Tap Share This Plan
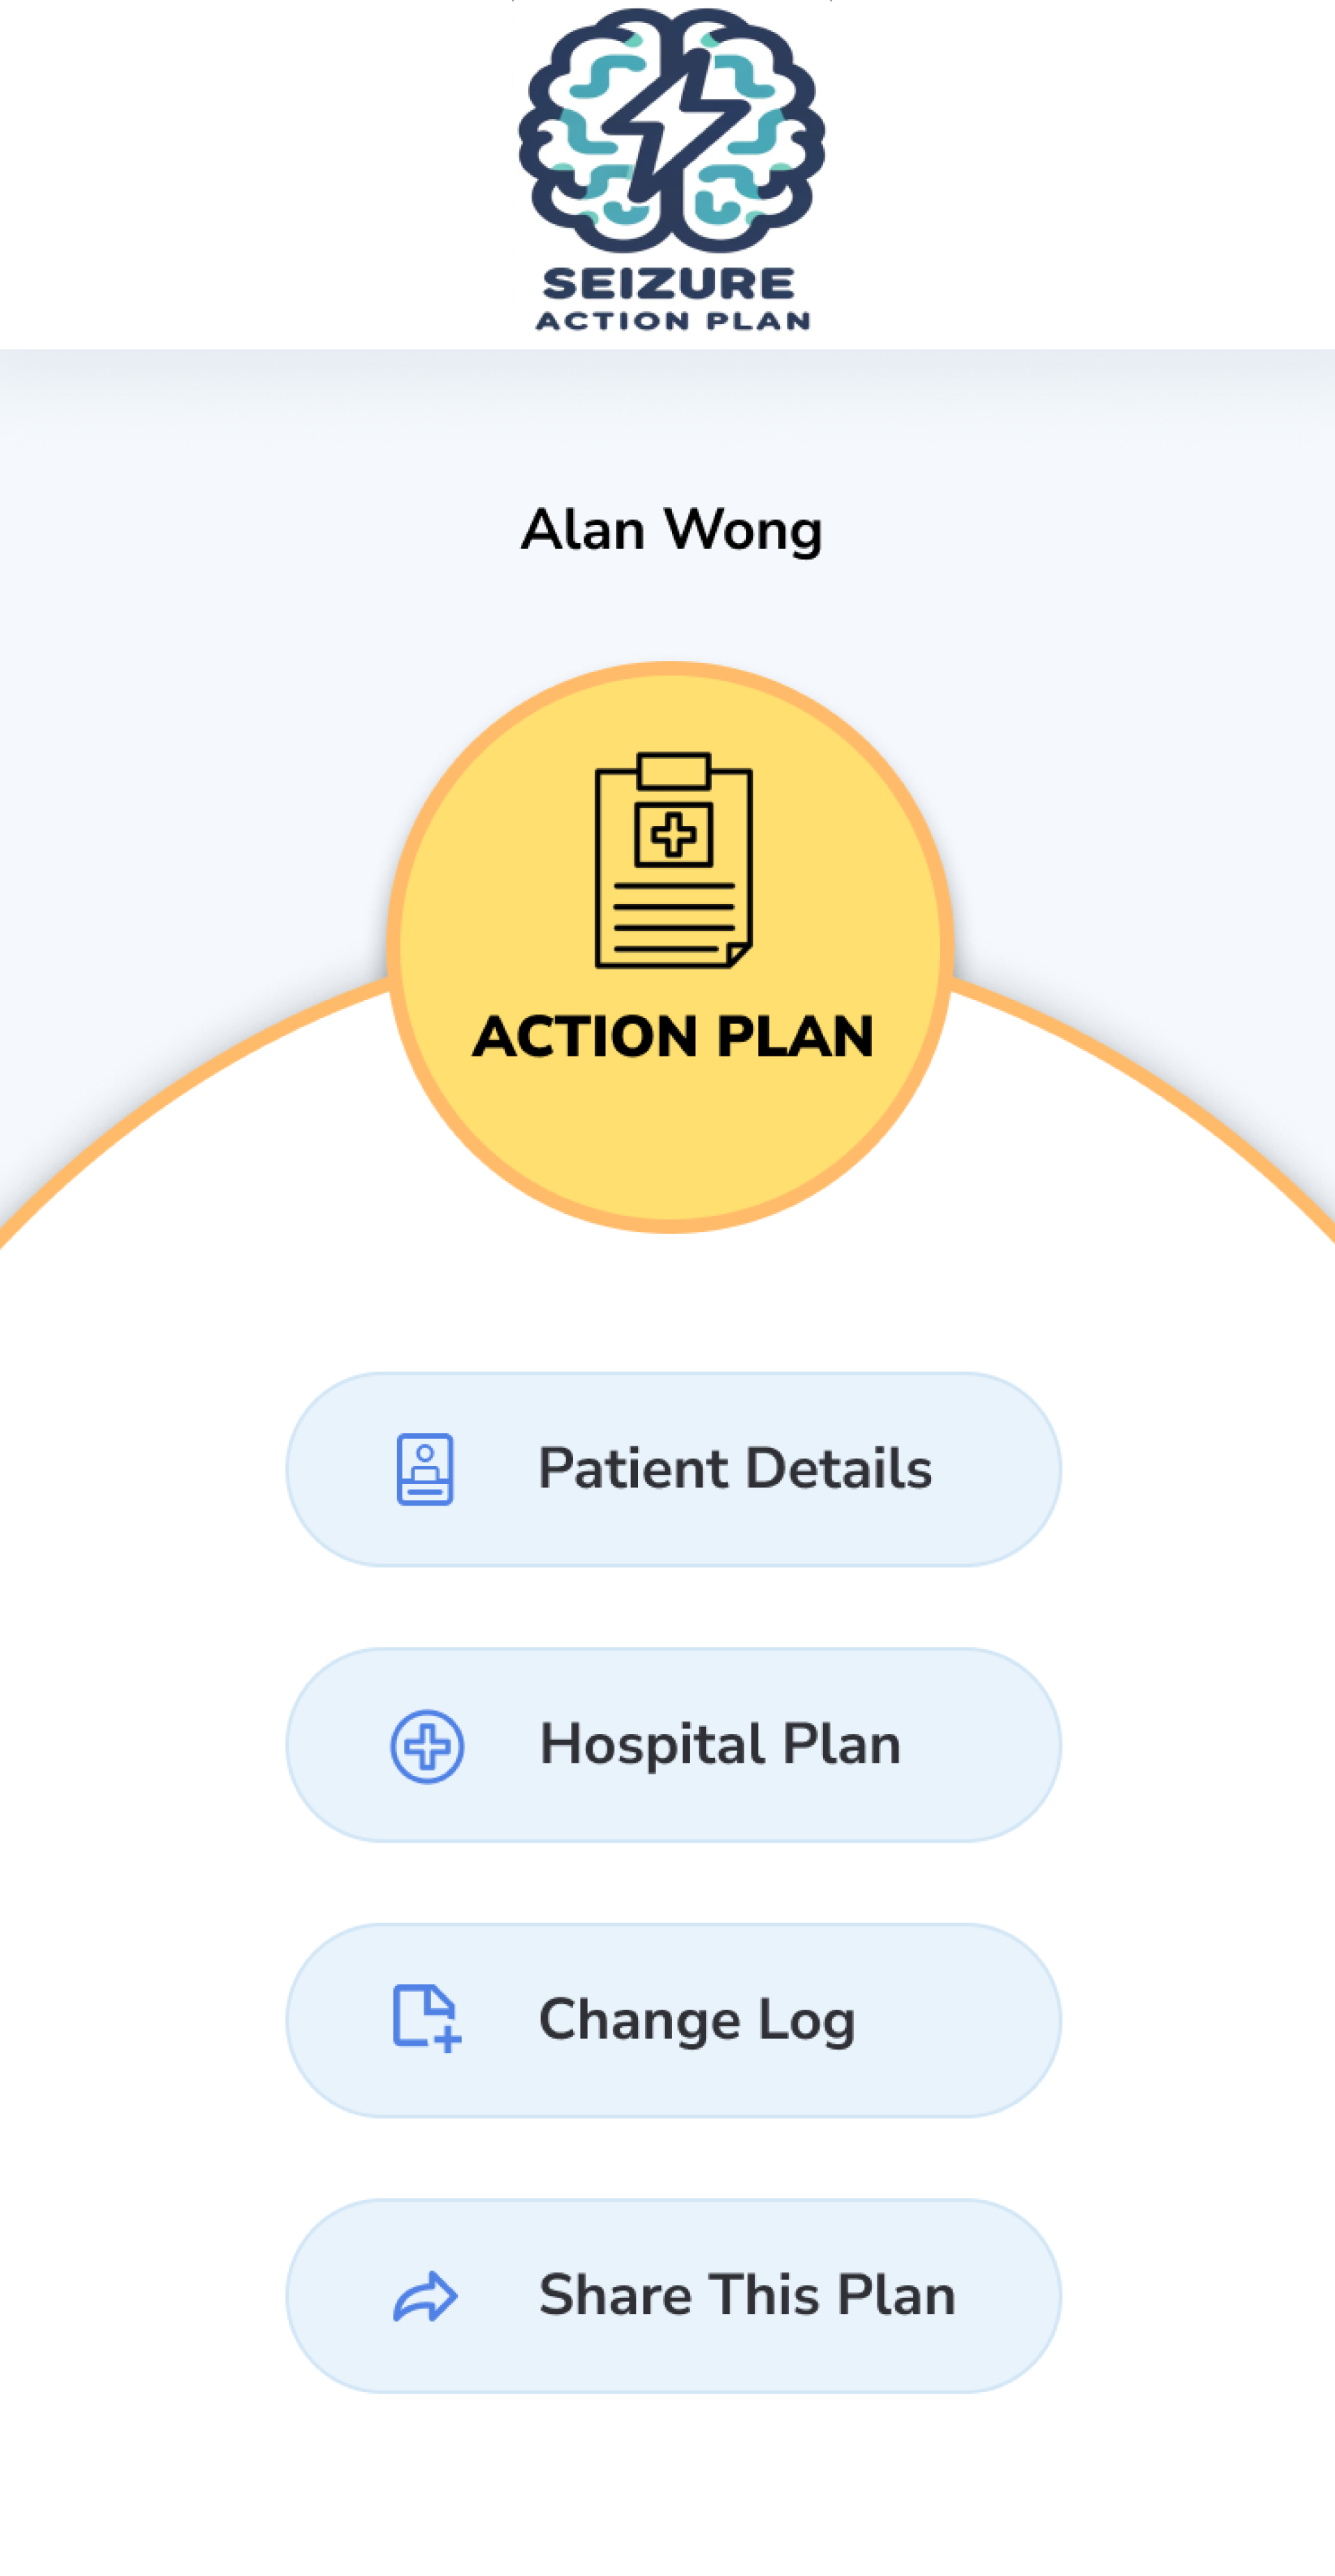1335x2576 pixels. (x=746, y=2295)
